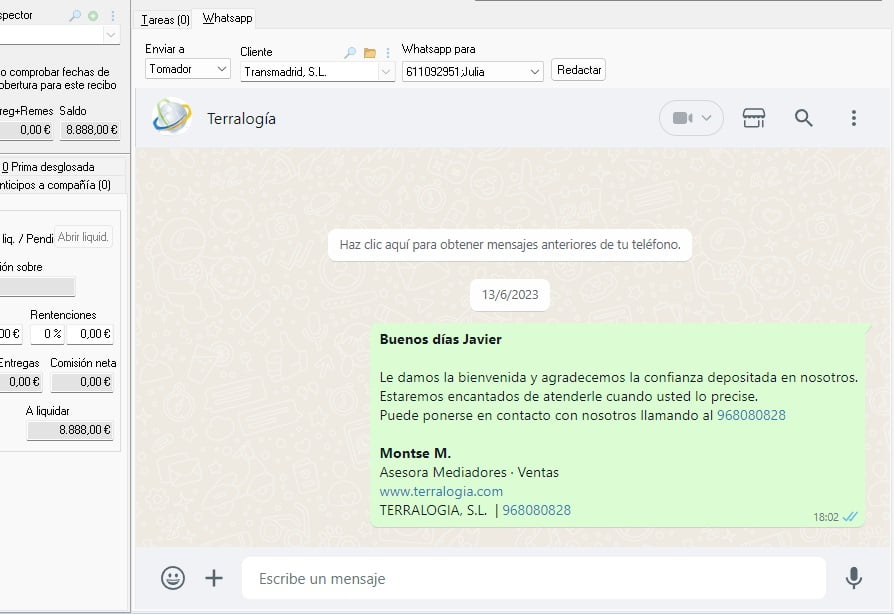
Task: Click the green add icon in inspector
Action: [94, 16]
